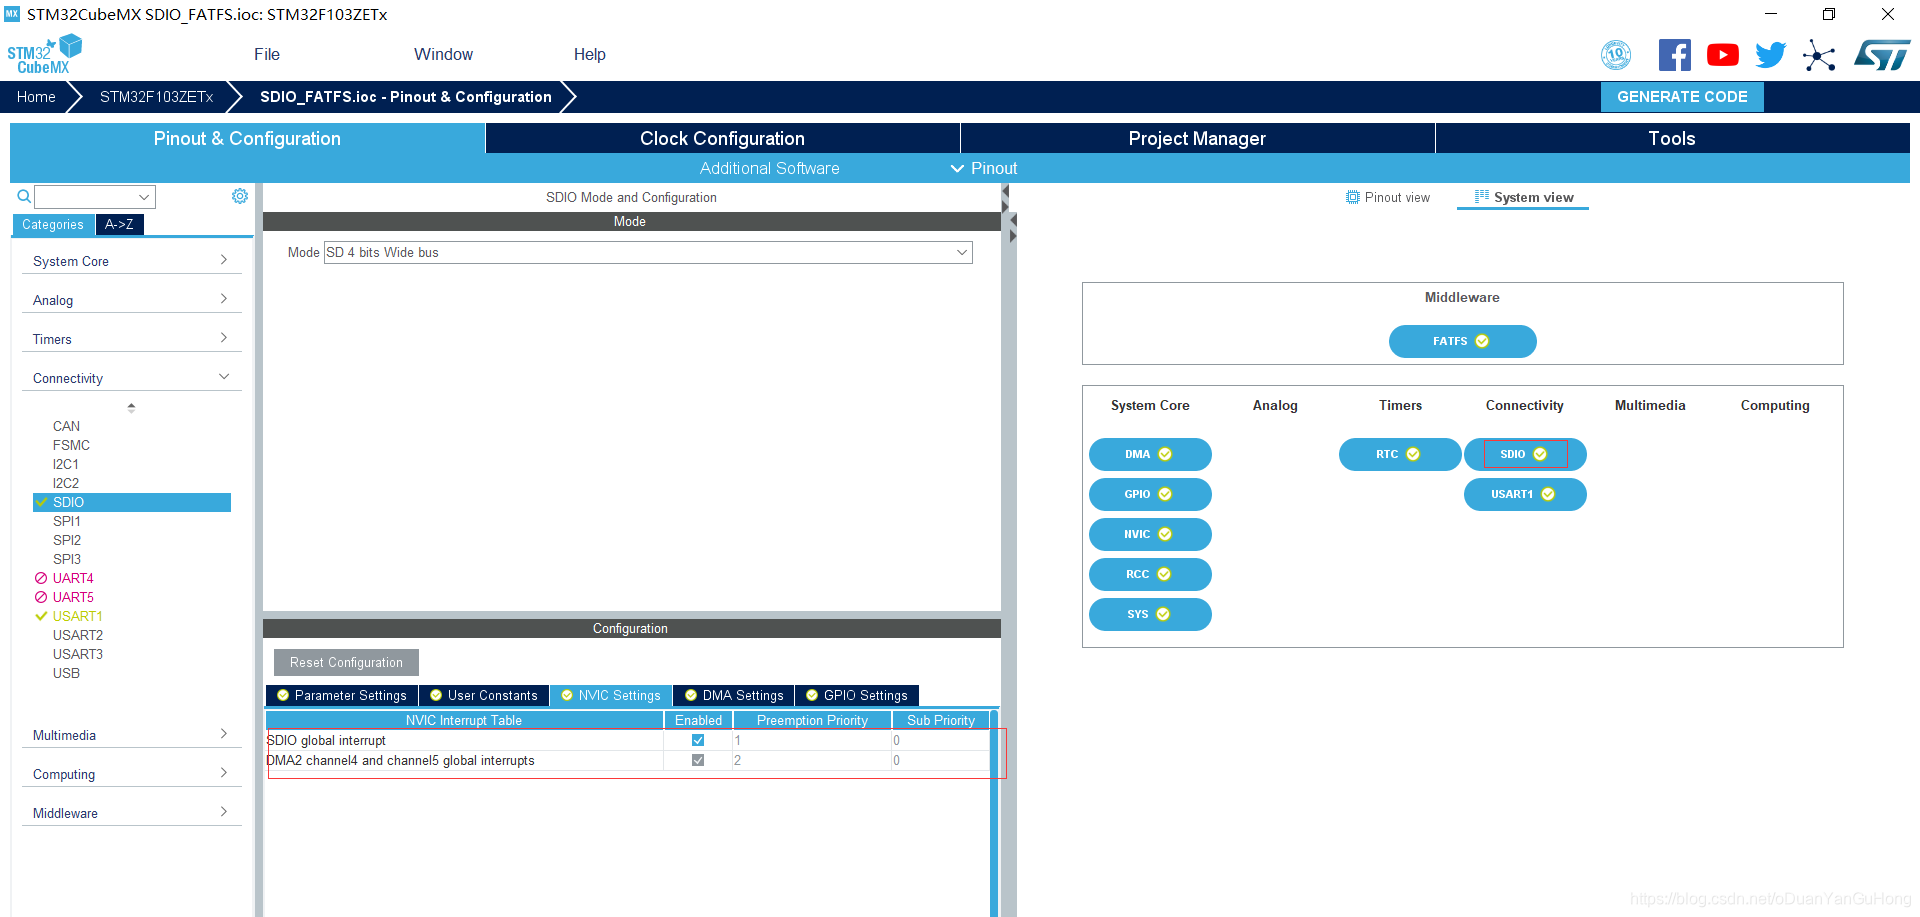Open the GPIO Settings tab
This screenshot has height=917, width=1920.
pyautogui.click(x=857, y=695)
